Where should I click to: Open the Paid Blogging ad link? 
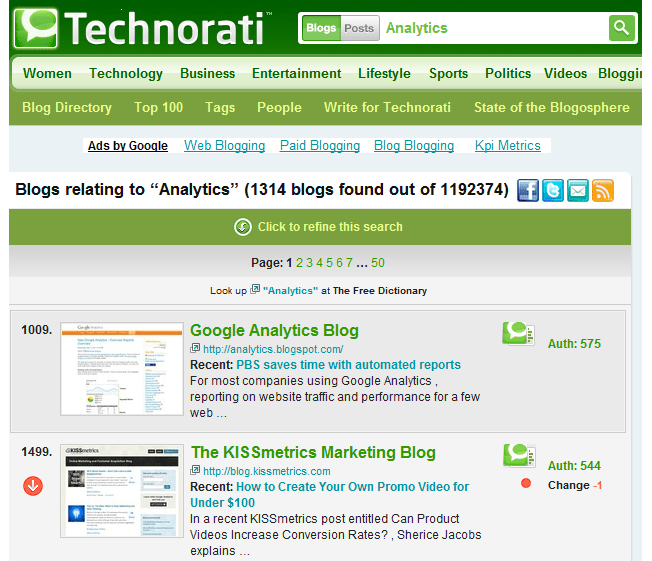[320, 146]
